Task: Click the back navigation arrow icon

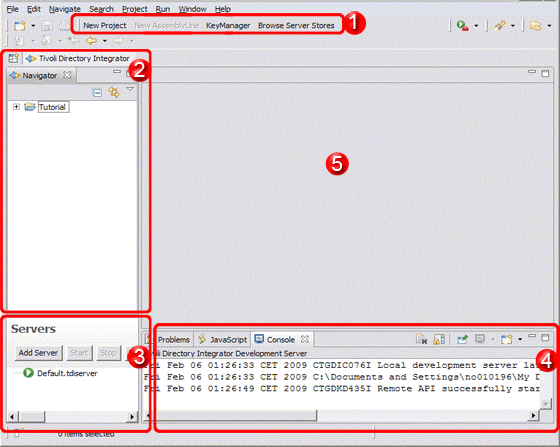Action: click(x=91, y=41)
